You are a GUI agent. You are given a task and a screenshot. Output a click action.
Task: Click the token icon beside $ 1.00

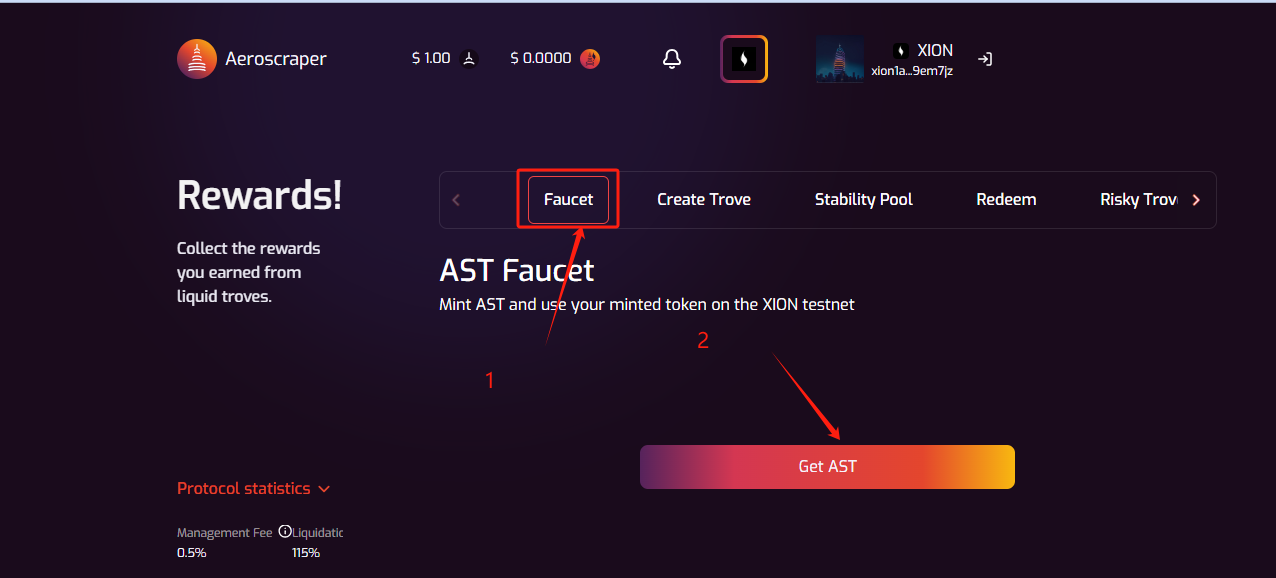470,59
